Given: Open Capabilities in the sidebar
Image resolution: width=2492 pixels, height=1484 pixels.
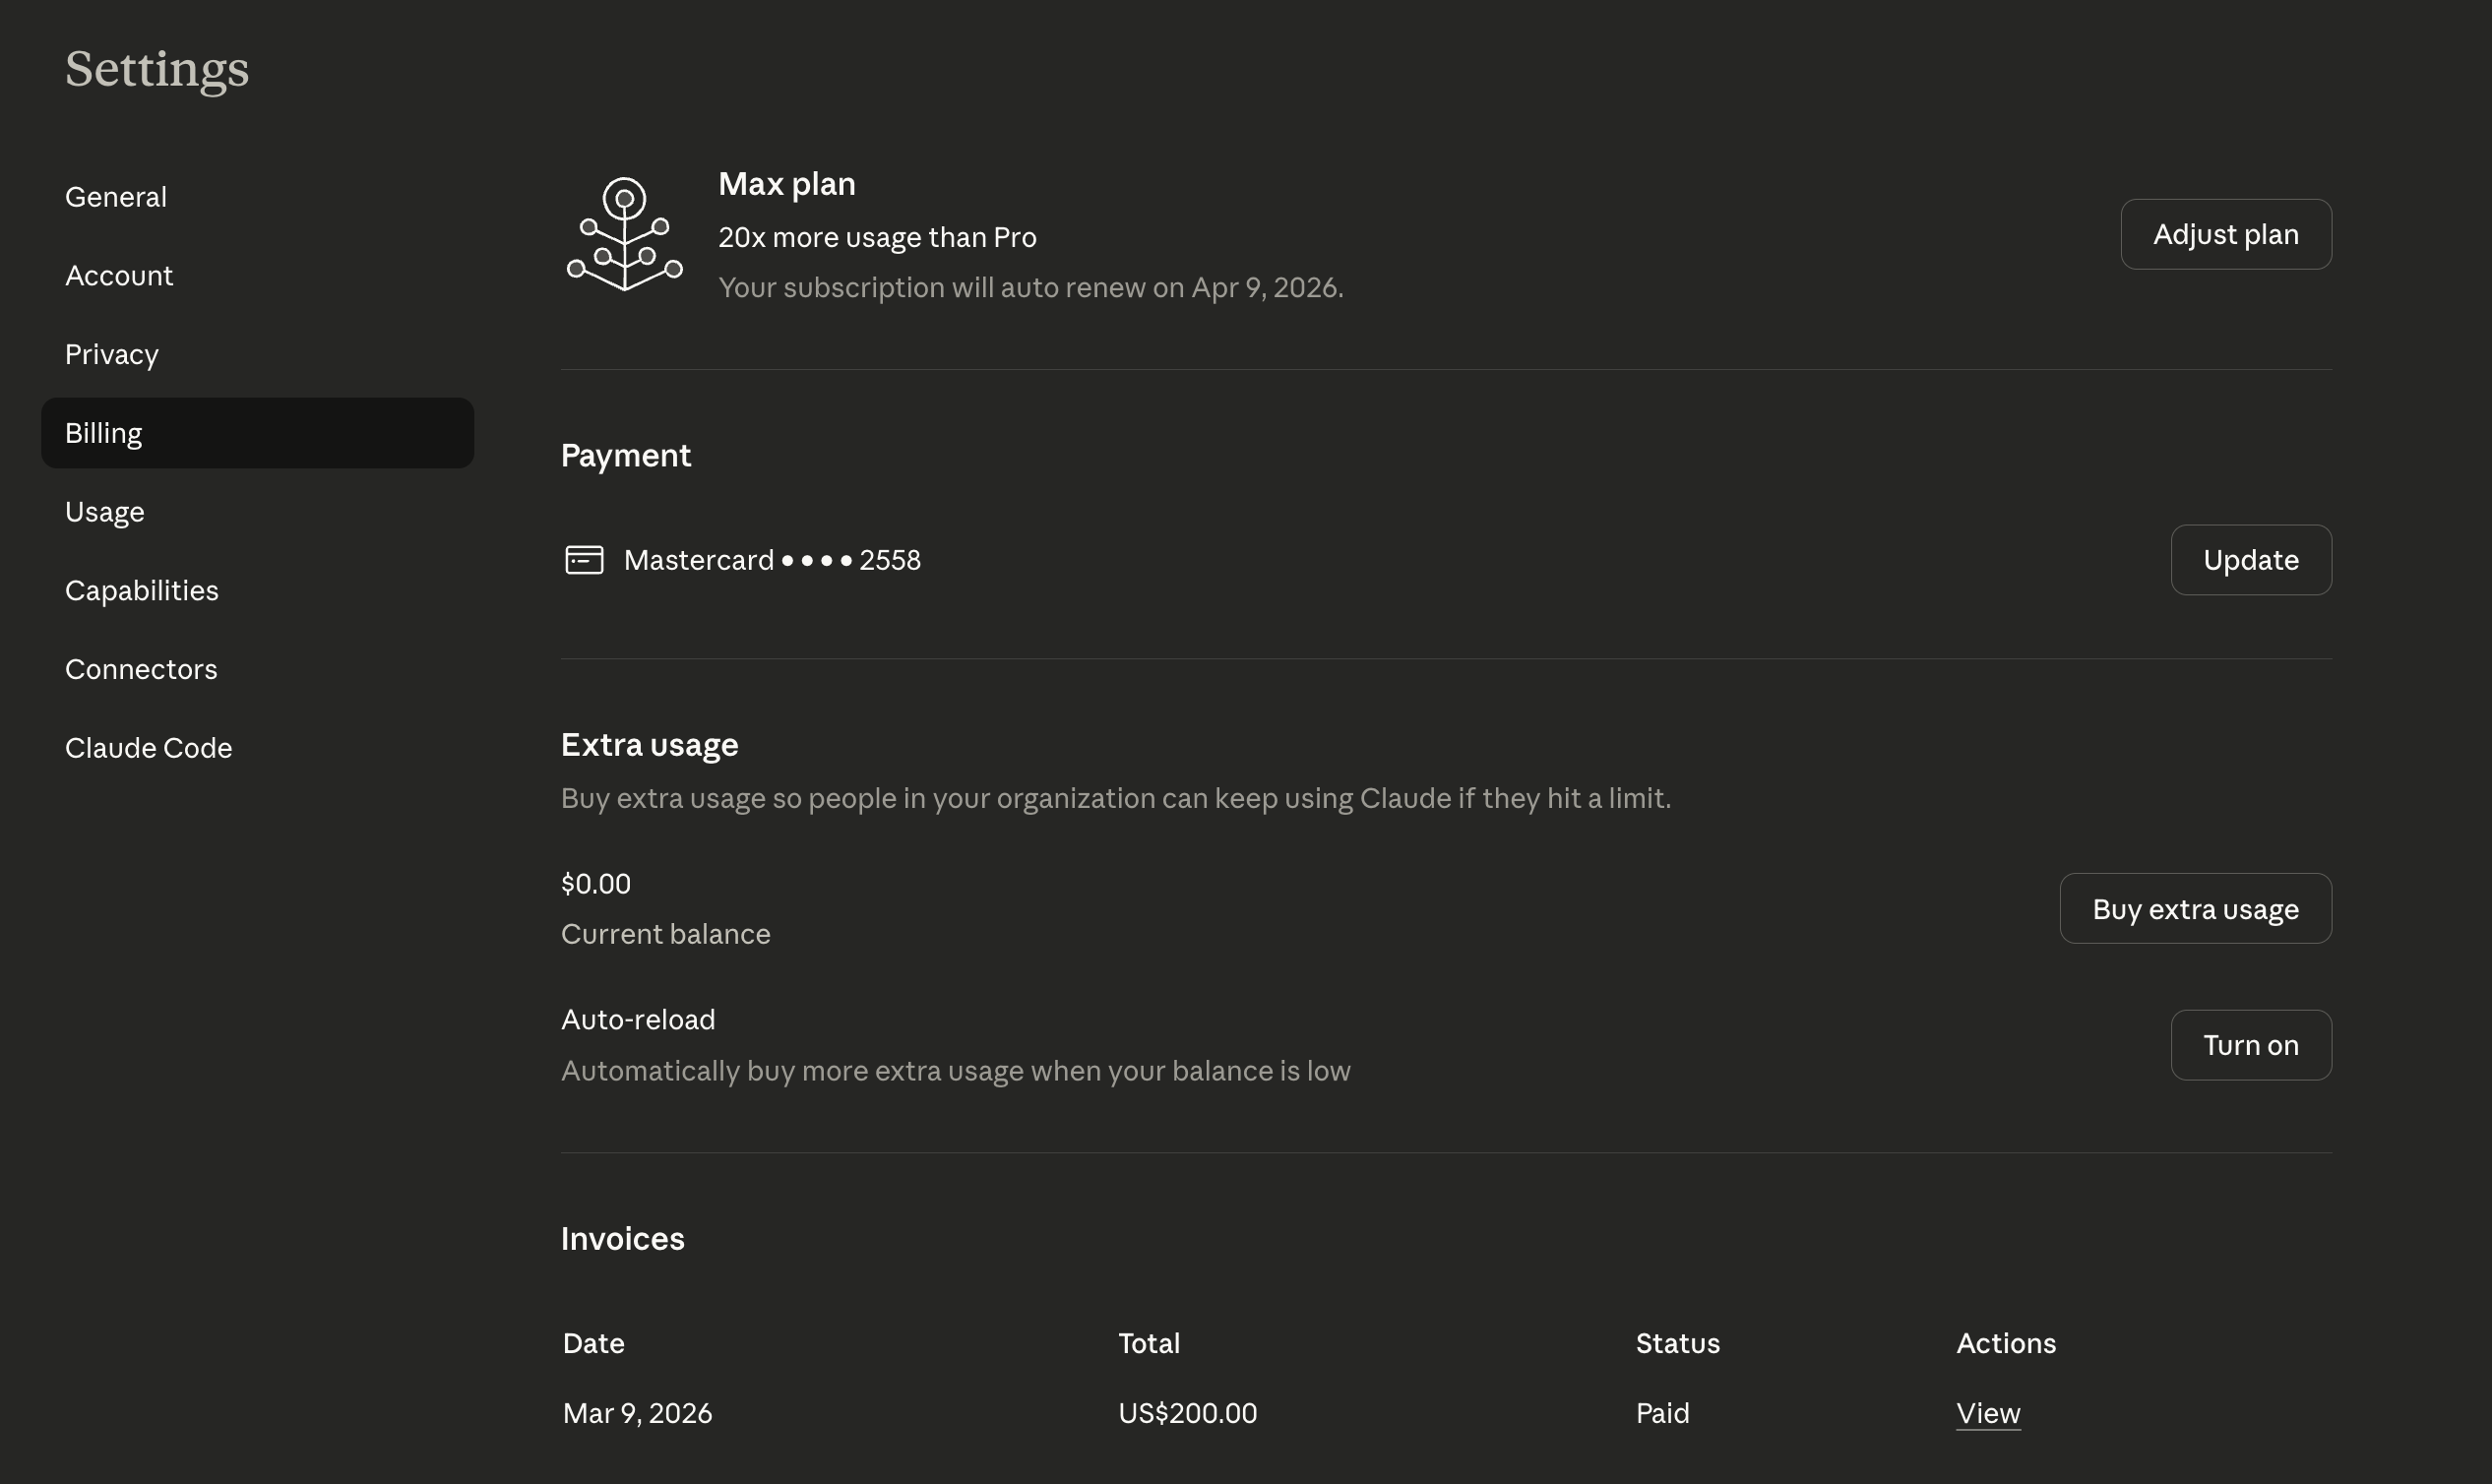Looking at the screenshot, I should (x=142, y=590).
